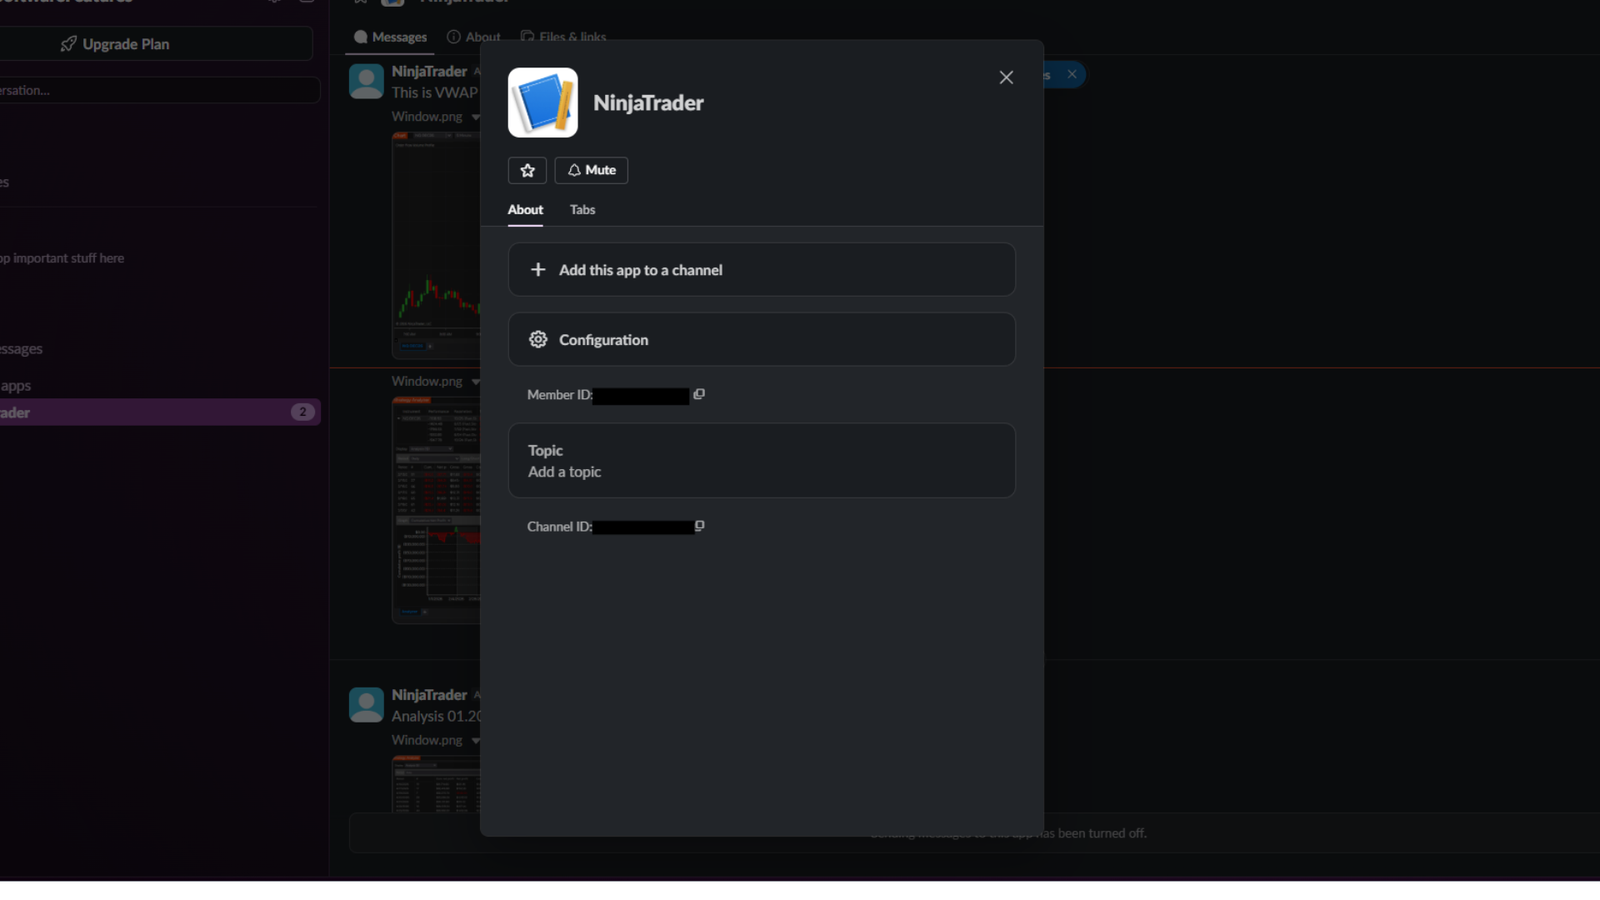Screen dimensions: 1600x900
Task: Copy the Channel ID
Action: pyautogui.click(x=699, y=526)
